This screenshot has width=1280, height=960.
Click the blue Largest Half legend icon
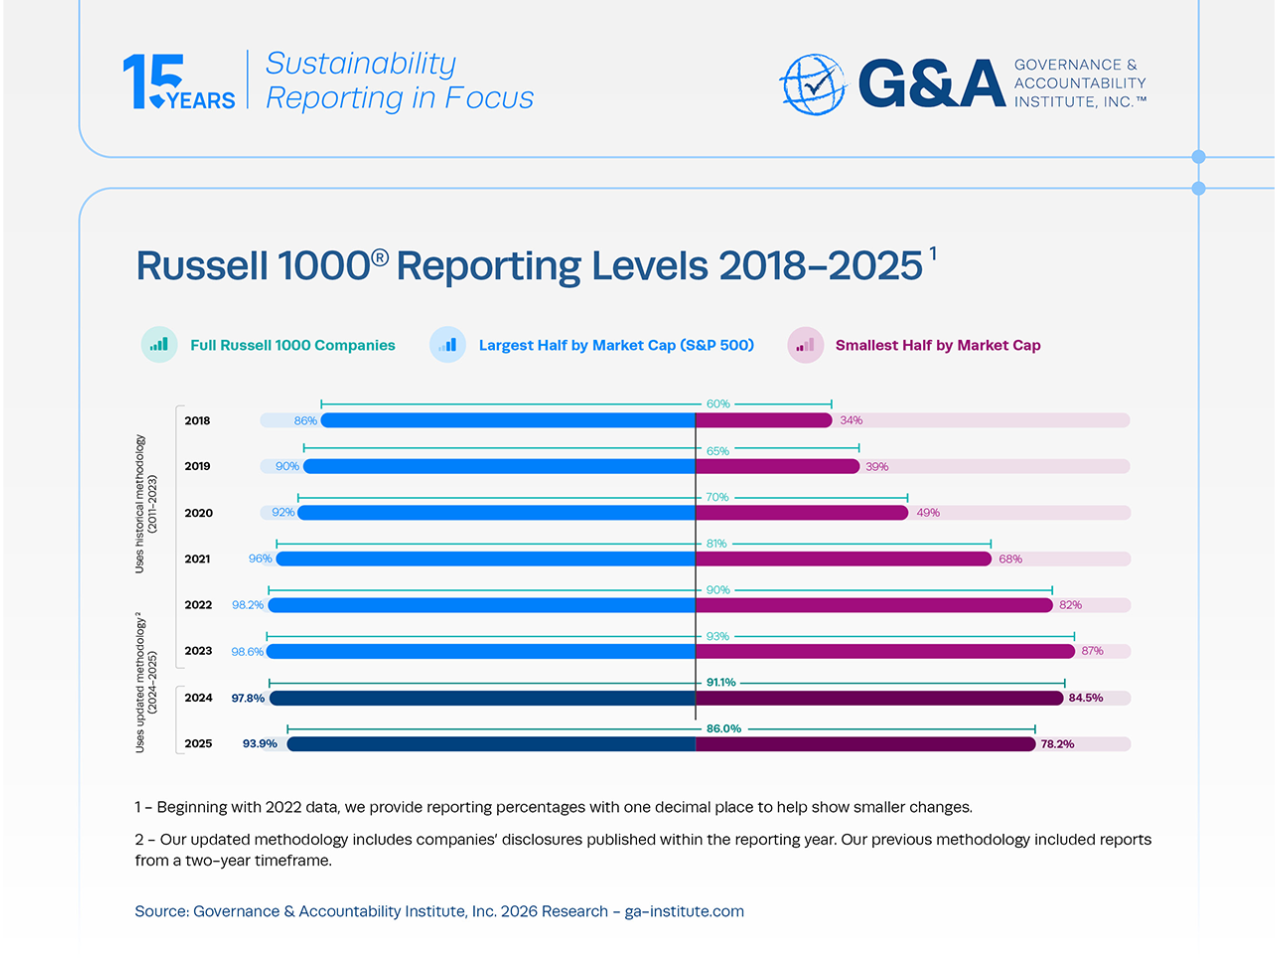coord(448,345)
